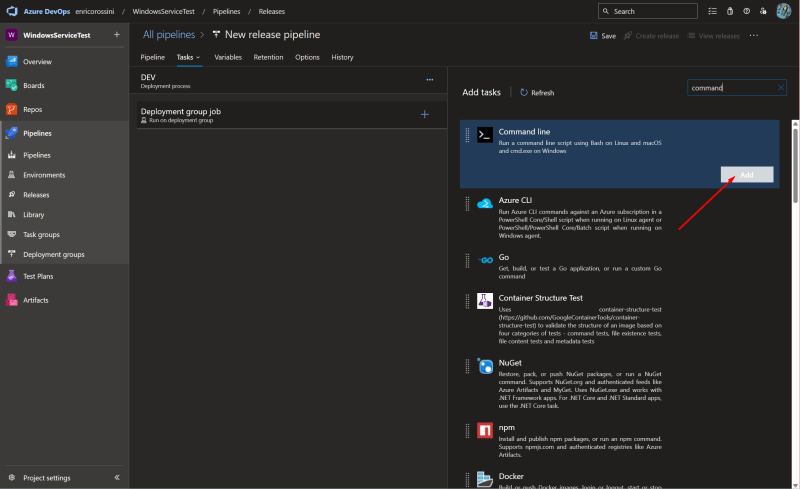The height and width of the screenshot is (489, 800).
Task: Select the Go task icon
Action: click(x=485, y=260)
